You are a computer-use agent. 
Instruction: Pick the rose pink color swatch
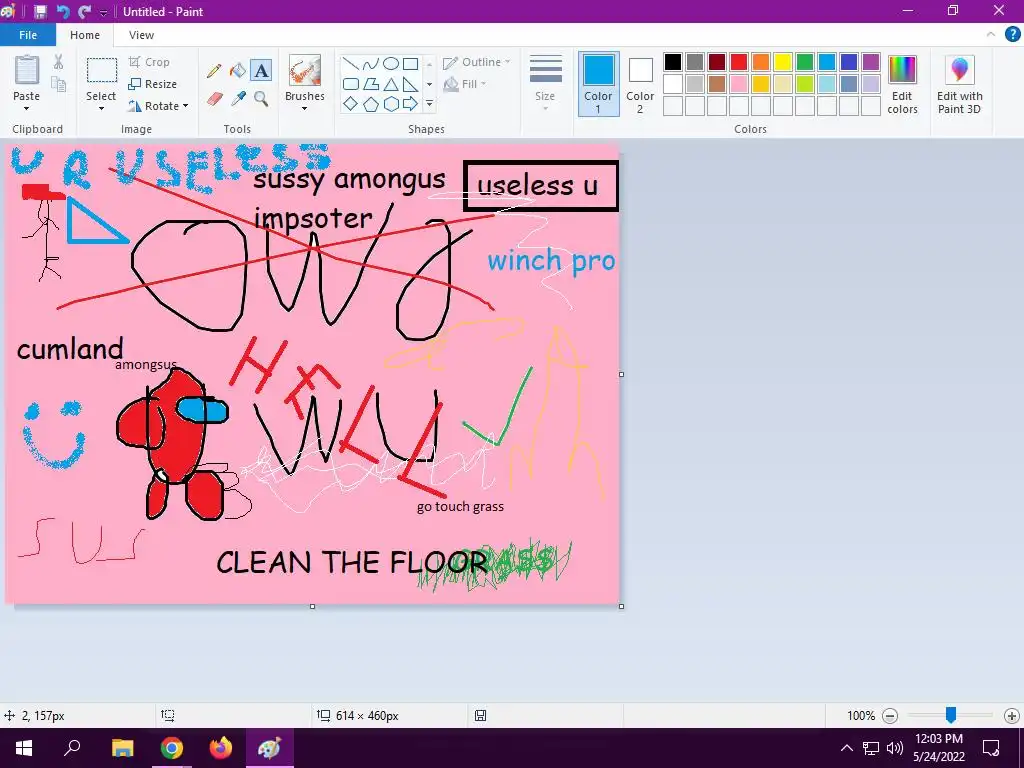(739, 84)
